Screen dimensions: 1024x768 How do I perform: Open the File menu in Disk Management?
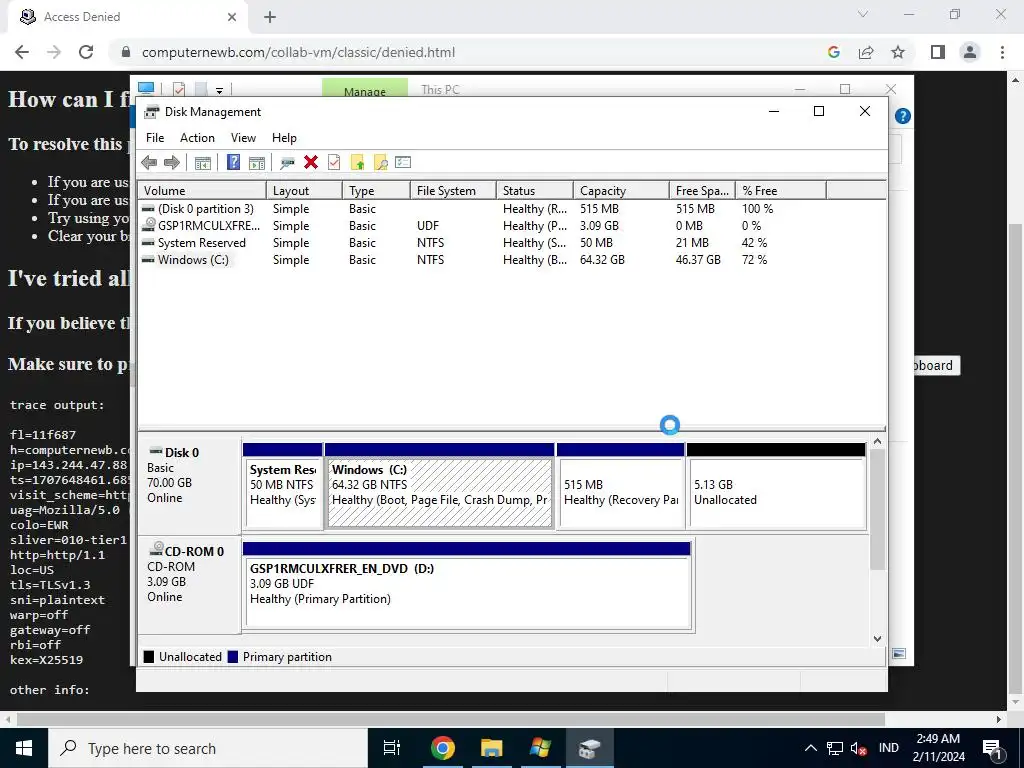point(155,138)
